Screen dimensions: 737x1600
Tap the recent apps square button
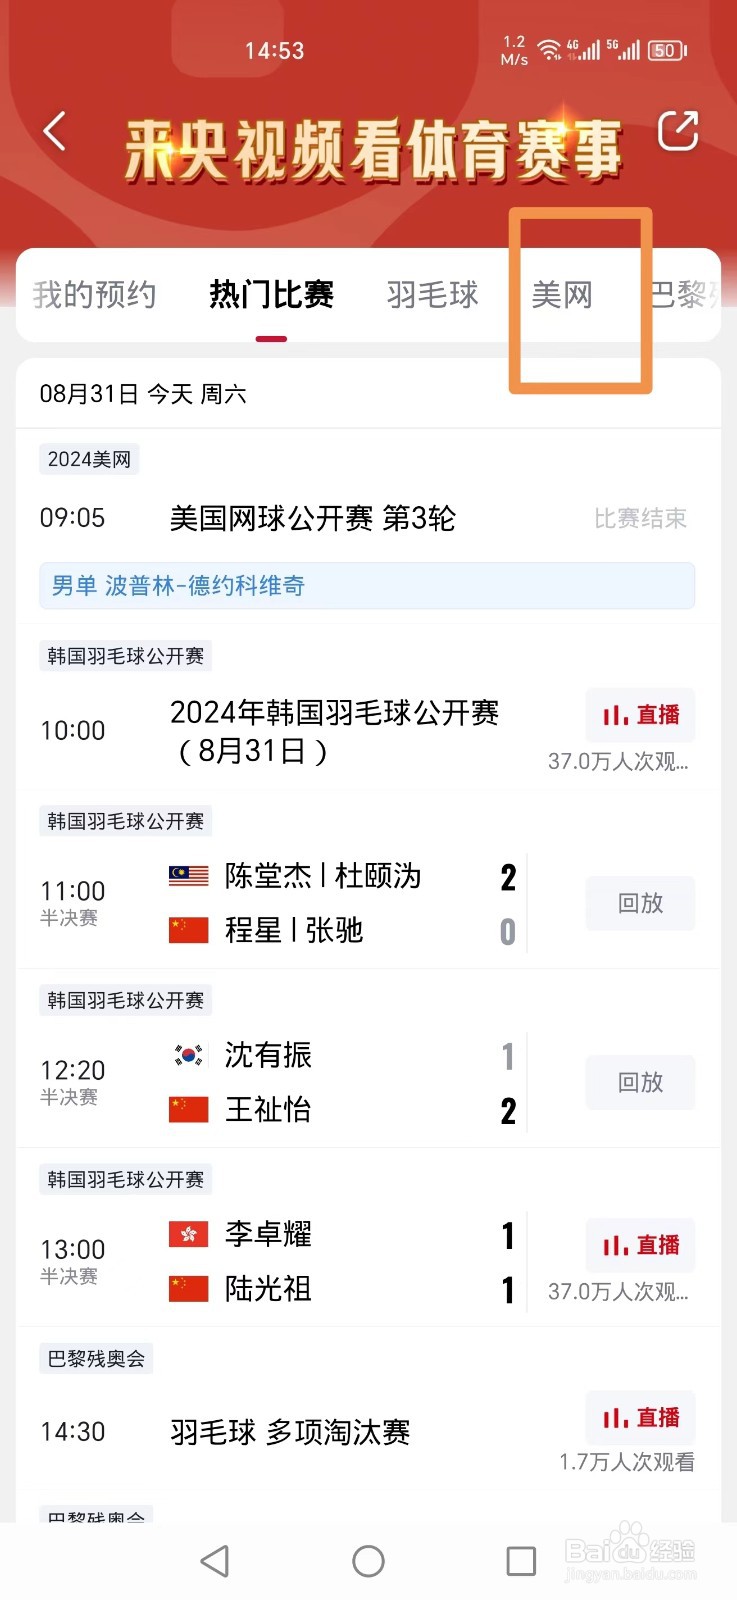click(521, 1561)
